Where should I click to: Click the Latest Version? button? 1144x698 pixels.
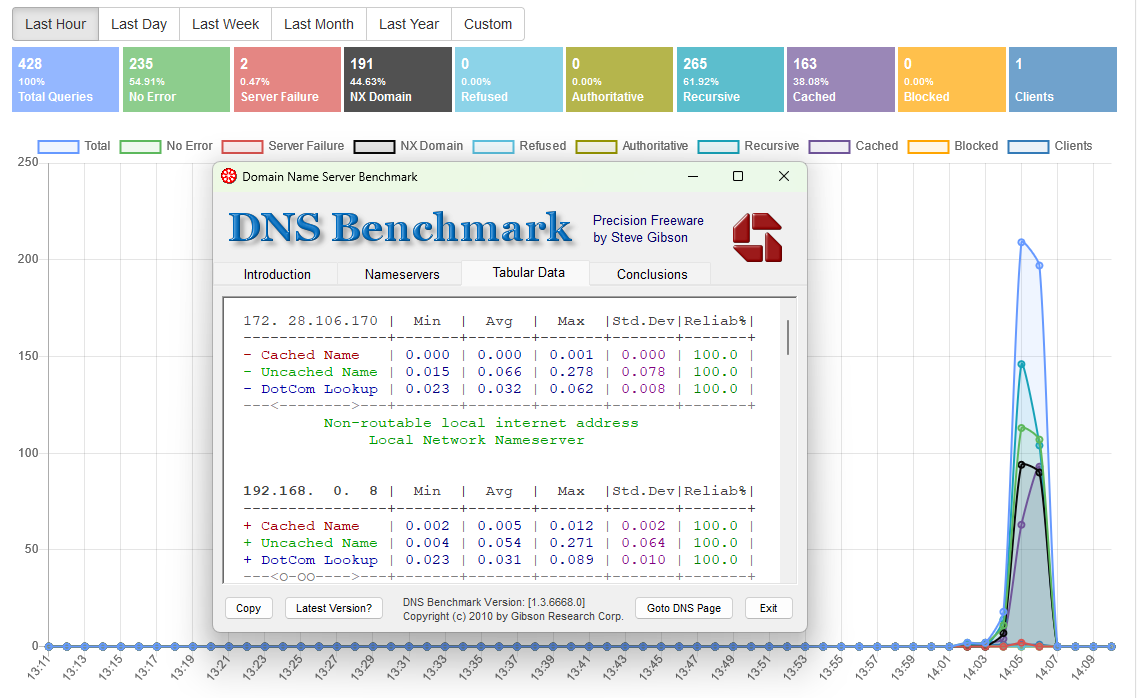333,608
